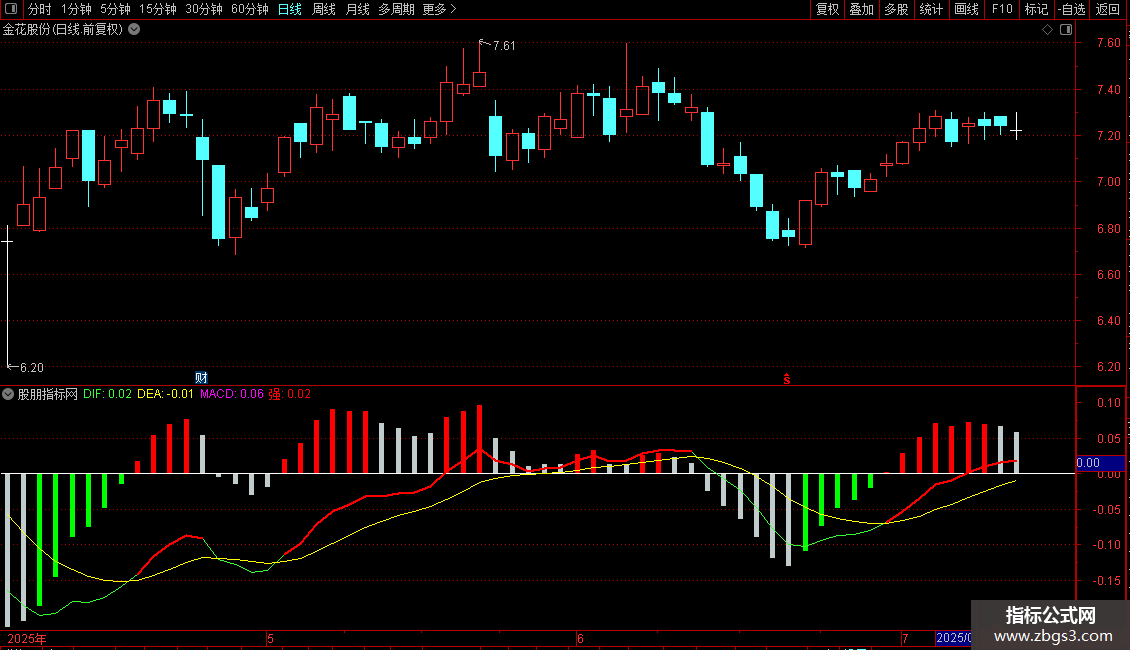The width and height of the screenshot is (1130, 650).
Task: Click the highlighted 0.00 axis value
Action: 1100,463
